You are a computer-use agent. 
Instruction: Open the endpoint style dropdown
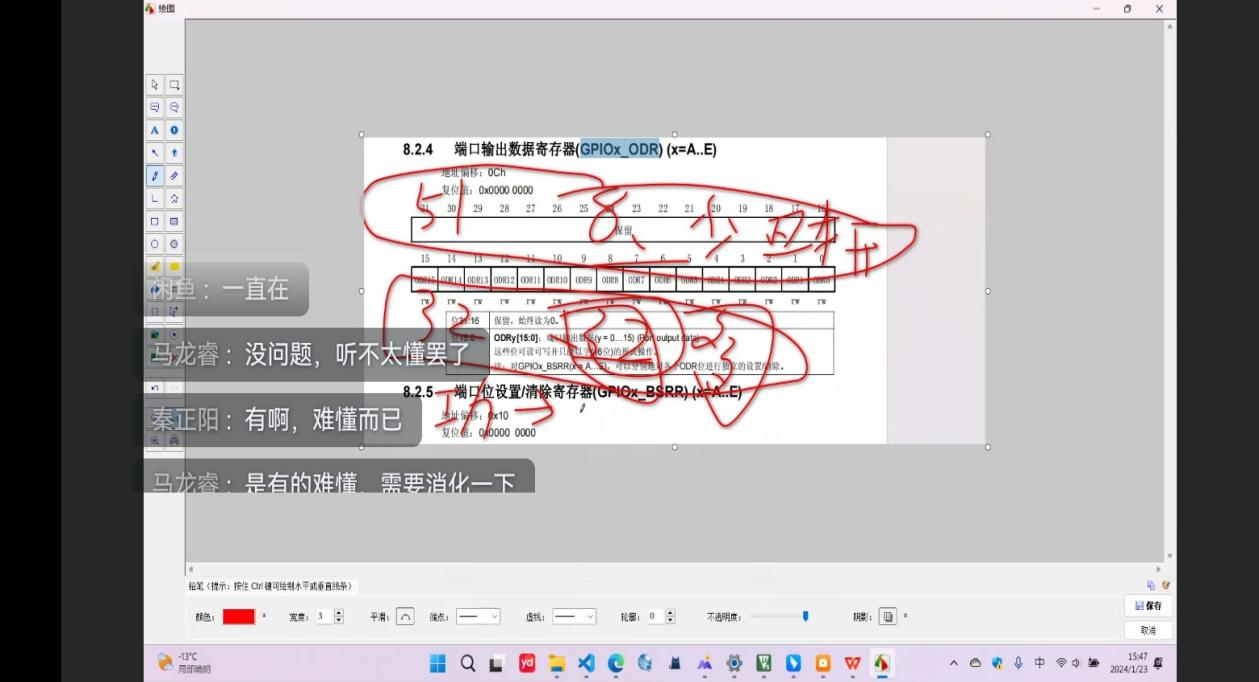click(478, 617)
